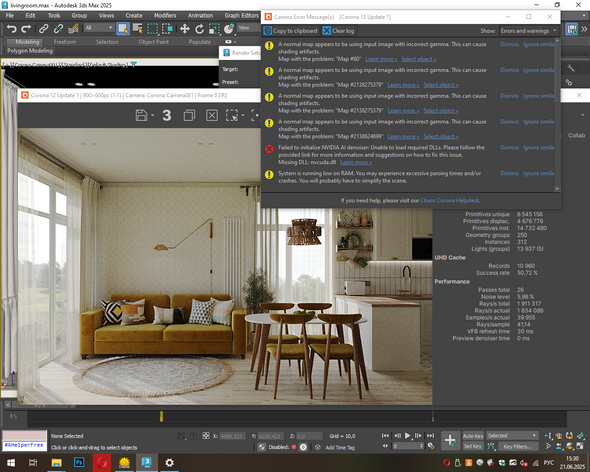Click the Disabled red record toggle
Image resolution: width=590 pixels, height=472 pixels.
click(x=294, y=447)
